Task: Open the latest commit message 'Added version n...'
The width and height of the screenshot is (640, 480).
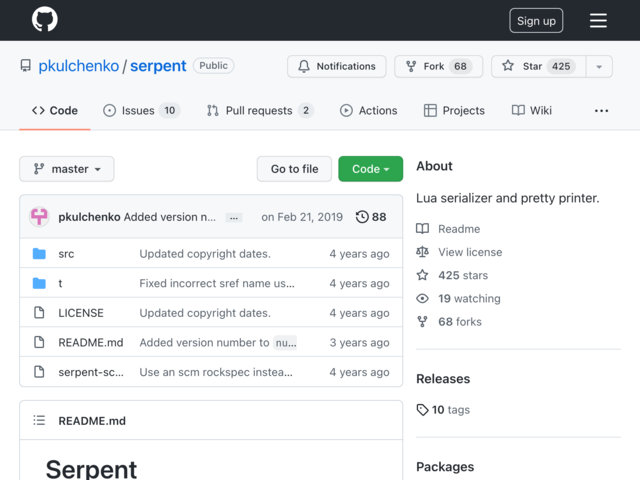Action: click(170, 217)
